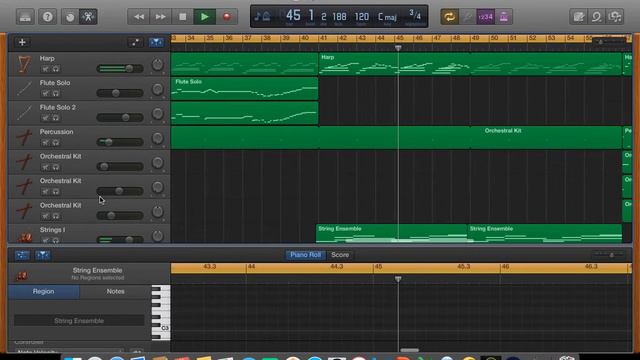Image resolution: width=640 pixels, height=360 pixels.
Task: Toggle the editor Catch playhead button
Action: click(x=42, y=256)
